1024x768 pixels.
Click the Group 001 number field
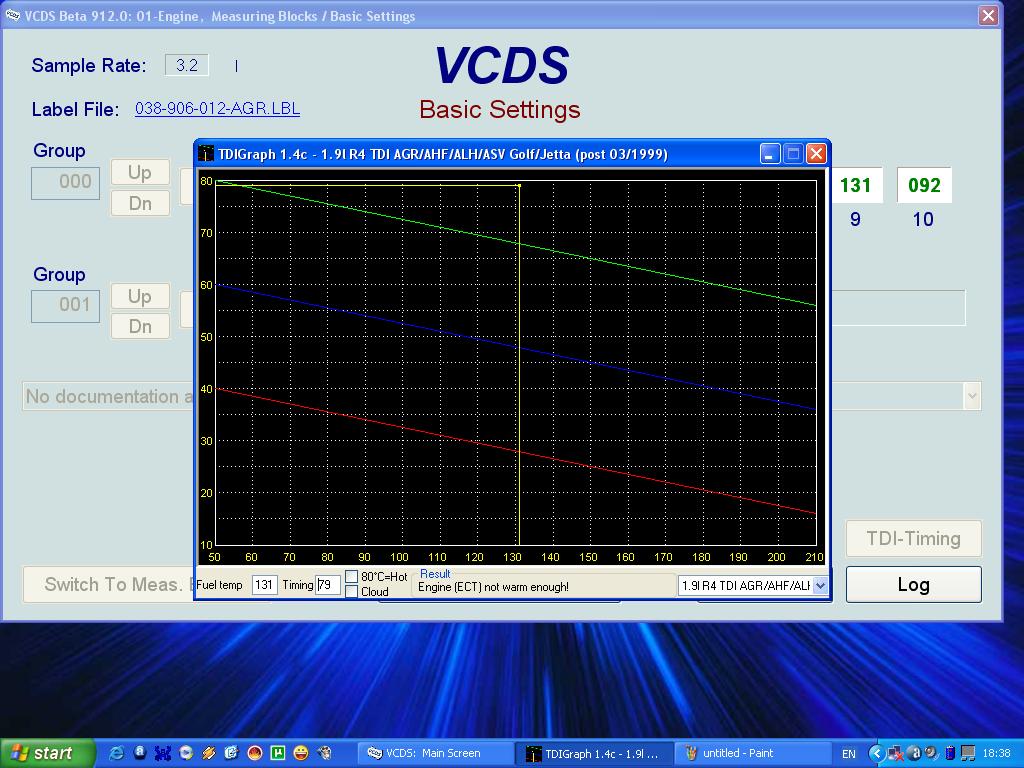(x=65, y=306)
